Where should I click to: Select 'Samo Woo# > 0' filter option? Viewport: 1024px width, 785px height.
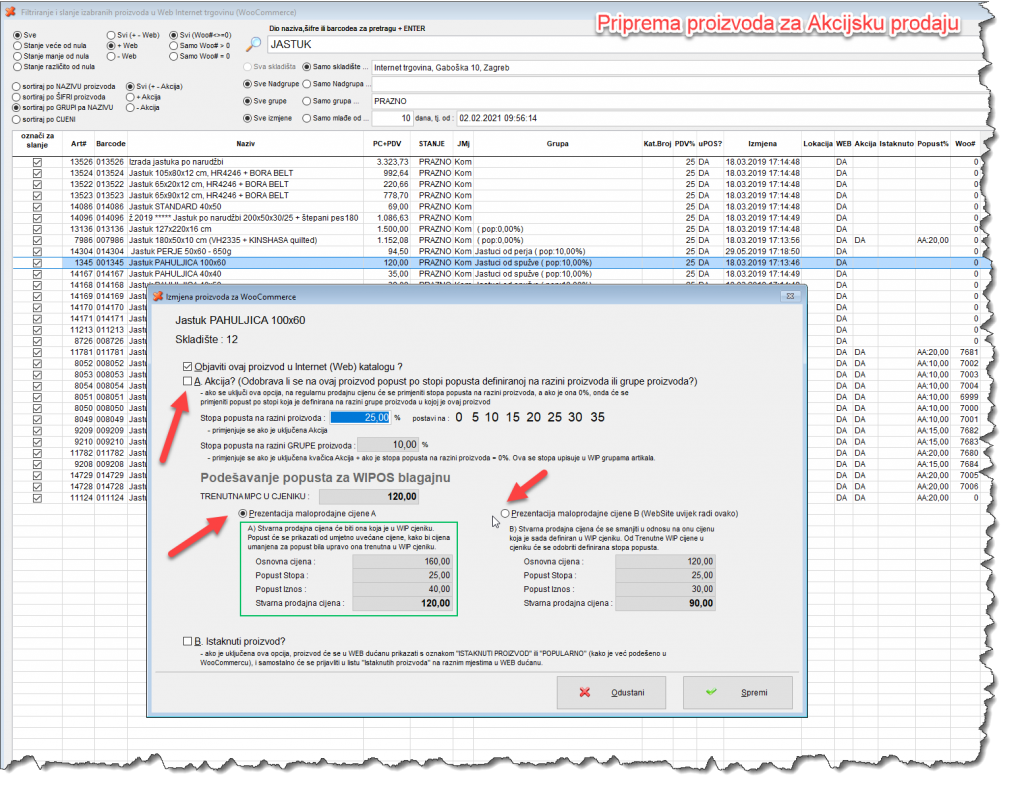175,45
